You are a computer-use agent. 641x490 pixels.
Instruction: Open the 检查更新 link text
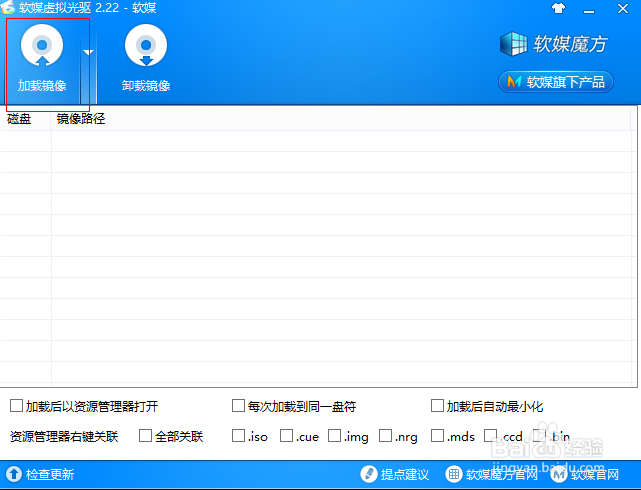(x=50, y=474)
